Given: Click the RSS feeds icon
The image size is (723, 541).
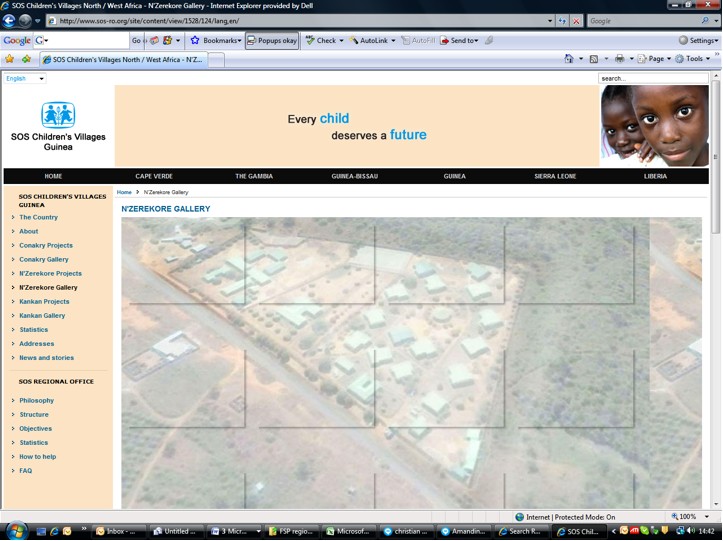Looking at the screenshot, I should (x=594, y=59).
